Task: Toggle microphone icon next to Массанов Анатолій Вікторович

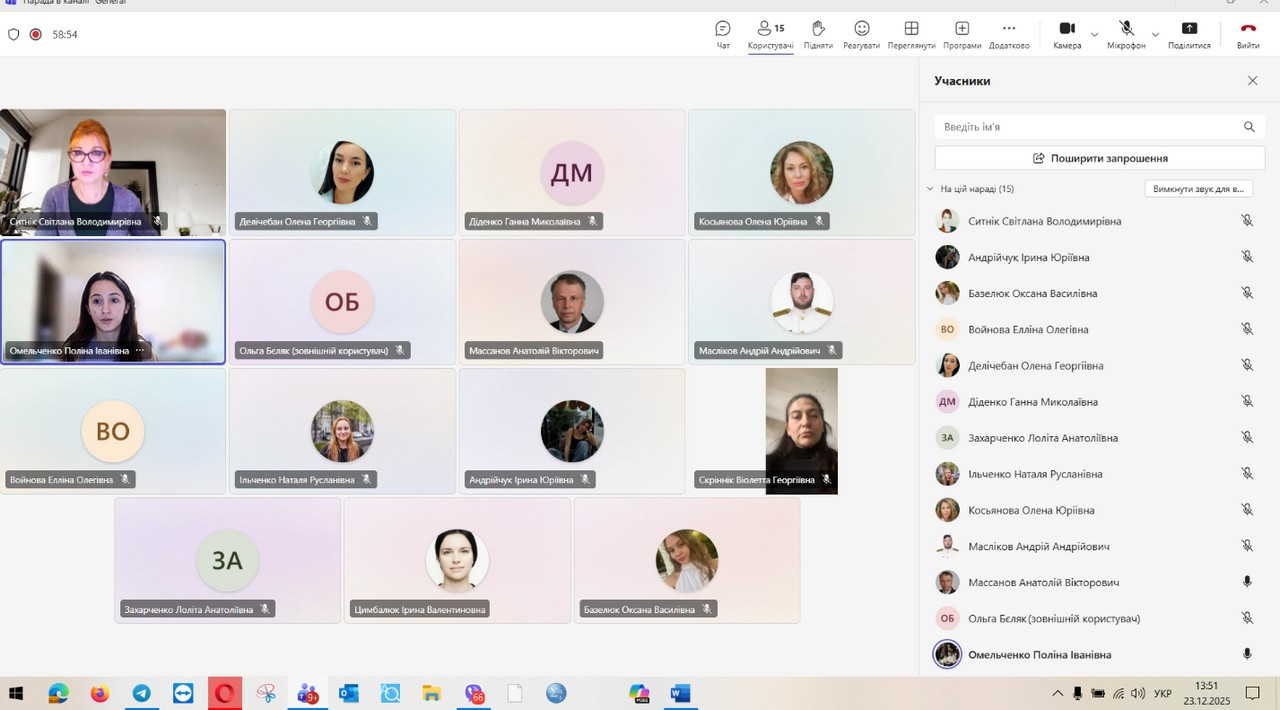Action: [1247, 582]
